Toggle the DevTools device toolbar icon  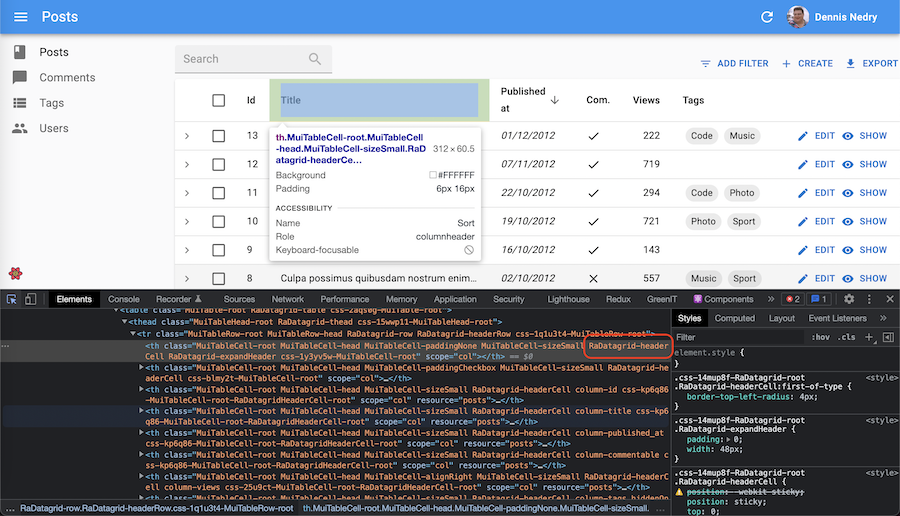click(31, 299)
